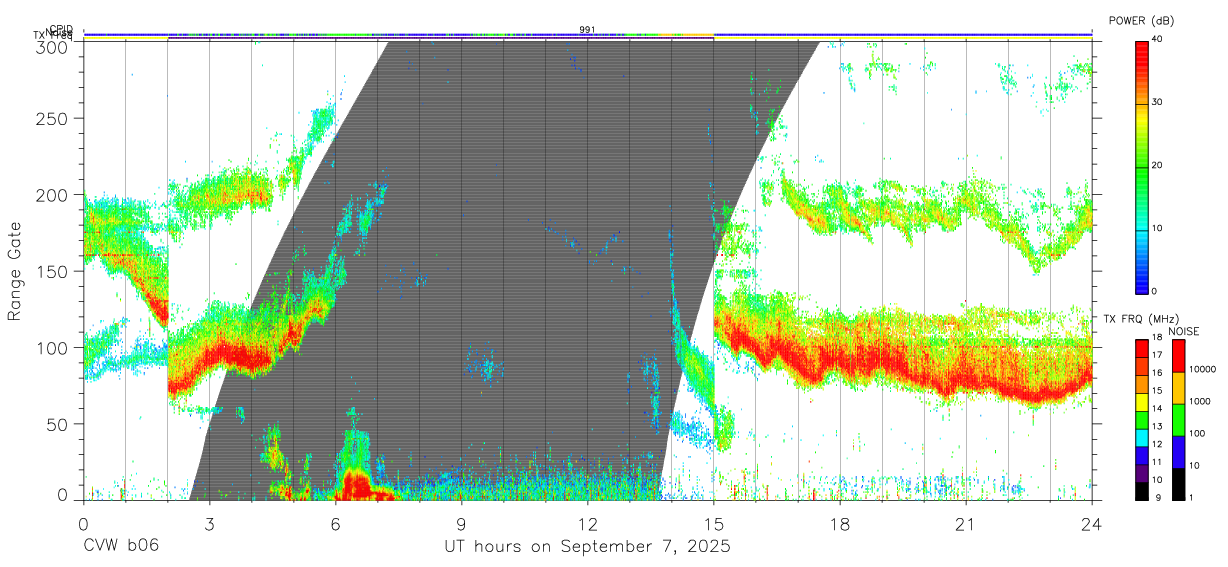This screenshot has height=567, width=1228.
Task: Click the "100" noise scale label
Action: 1198,433
